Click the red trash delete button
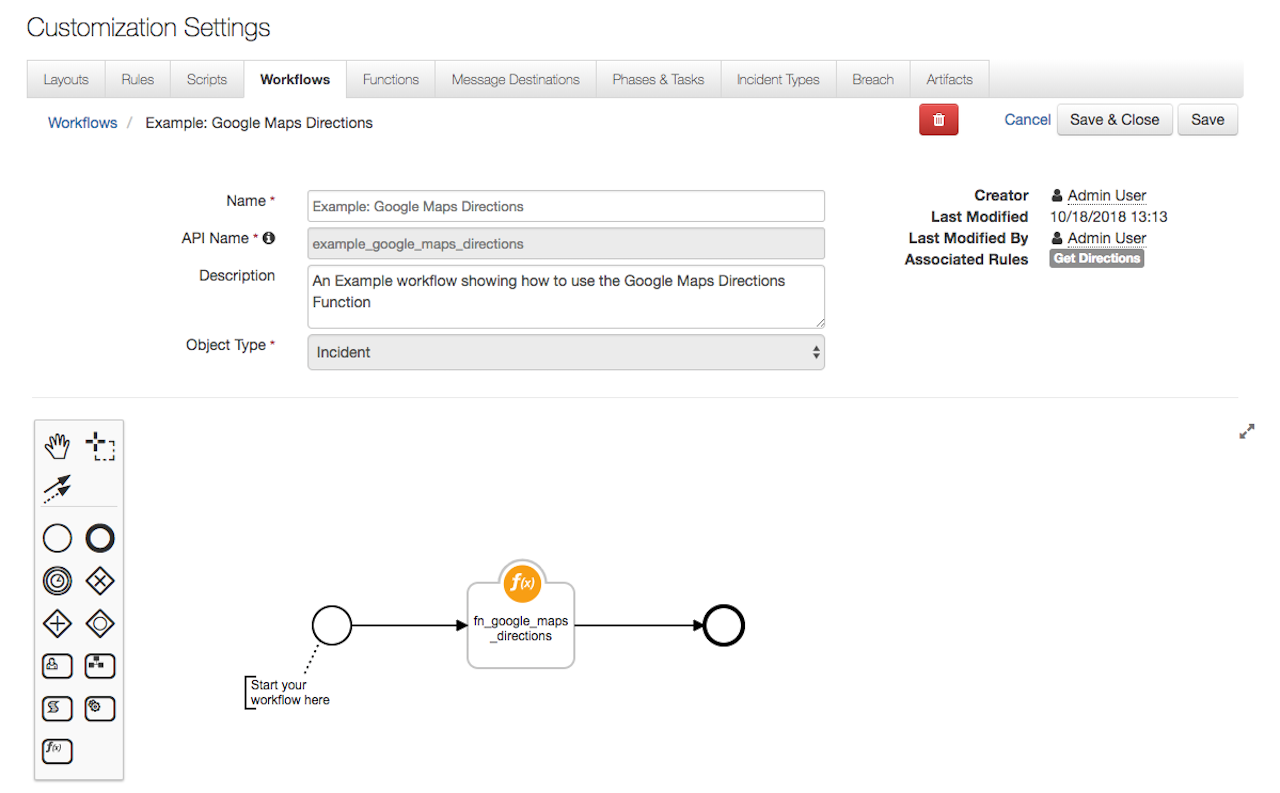 (x=939, y=120)
